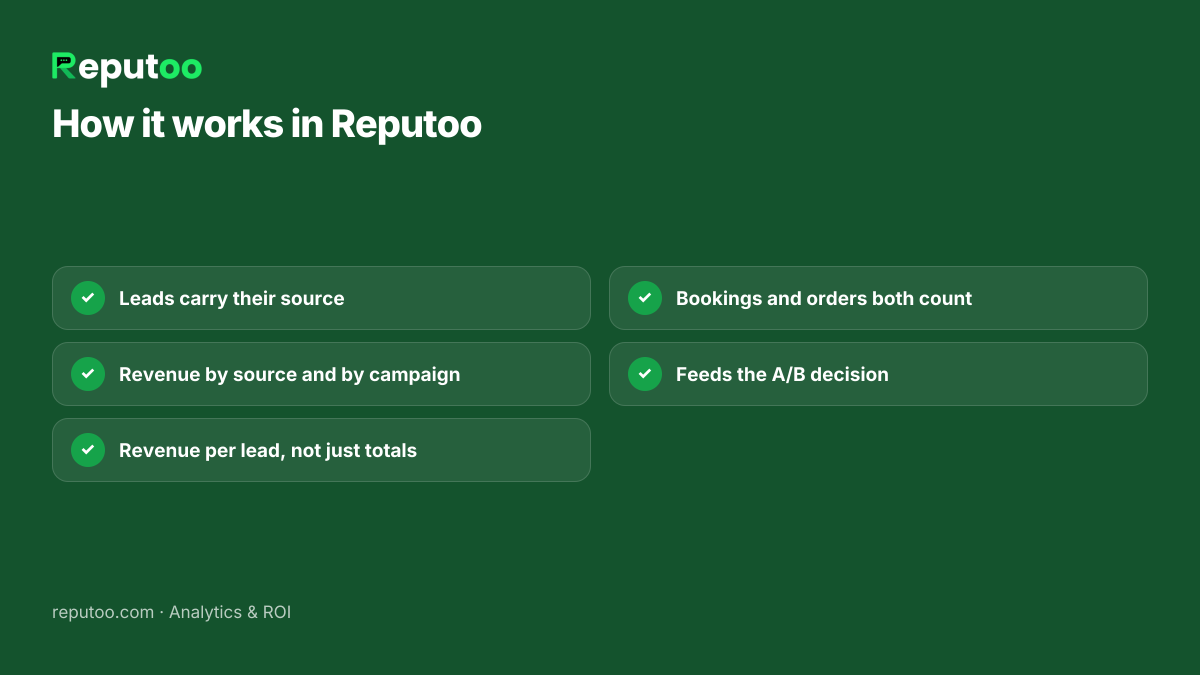
Task: Click the checkmark beside Leads carry their source
Action: (x=88, y=298)
